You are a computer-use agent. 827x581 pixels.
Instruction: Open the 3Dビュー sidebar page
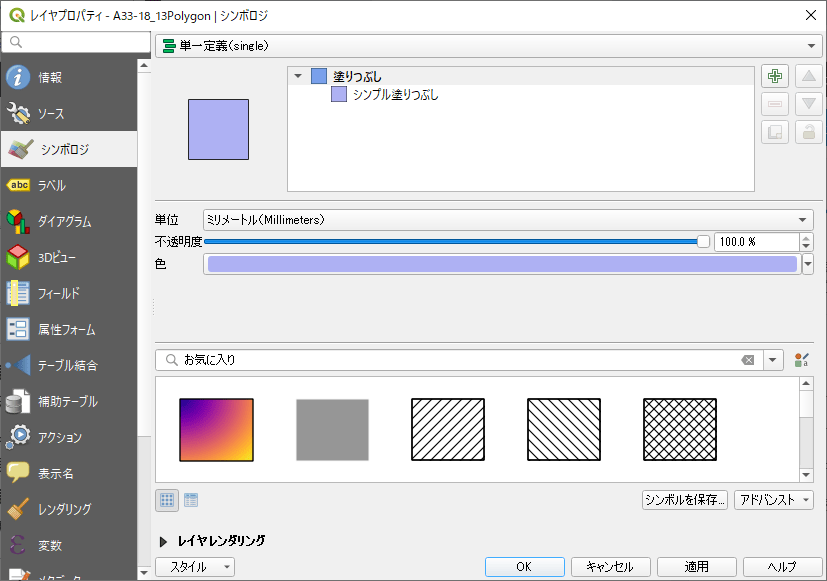69,257
